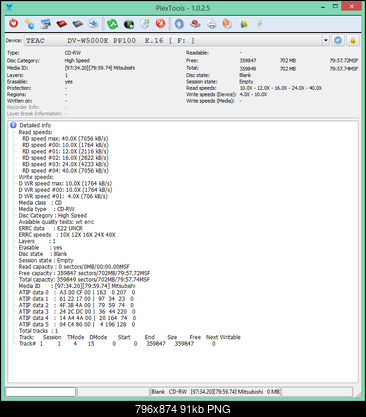
Task: Select 'Media type : CD-RW' row
Action: point(47,209)
